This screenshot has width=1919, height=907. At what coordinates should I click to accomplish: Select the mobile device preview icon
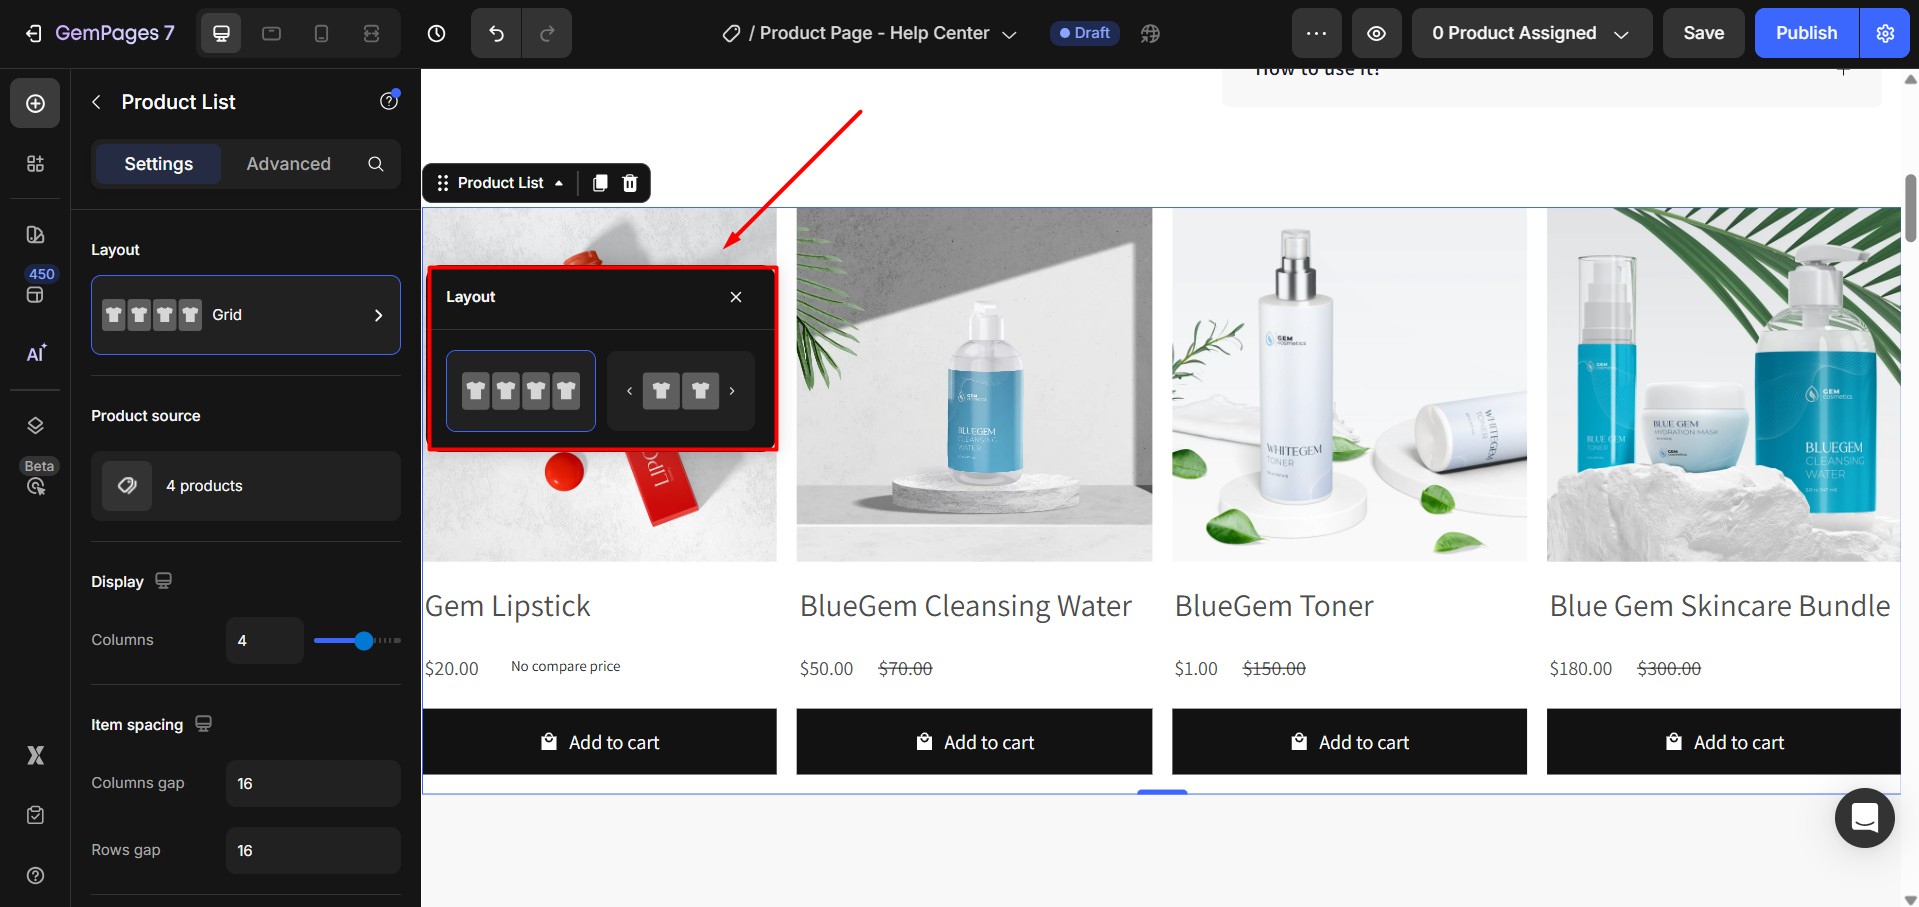(x=321, y=33)
